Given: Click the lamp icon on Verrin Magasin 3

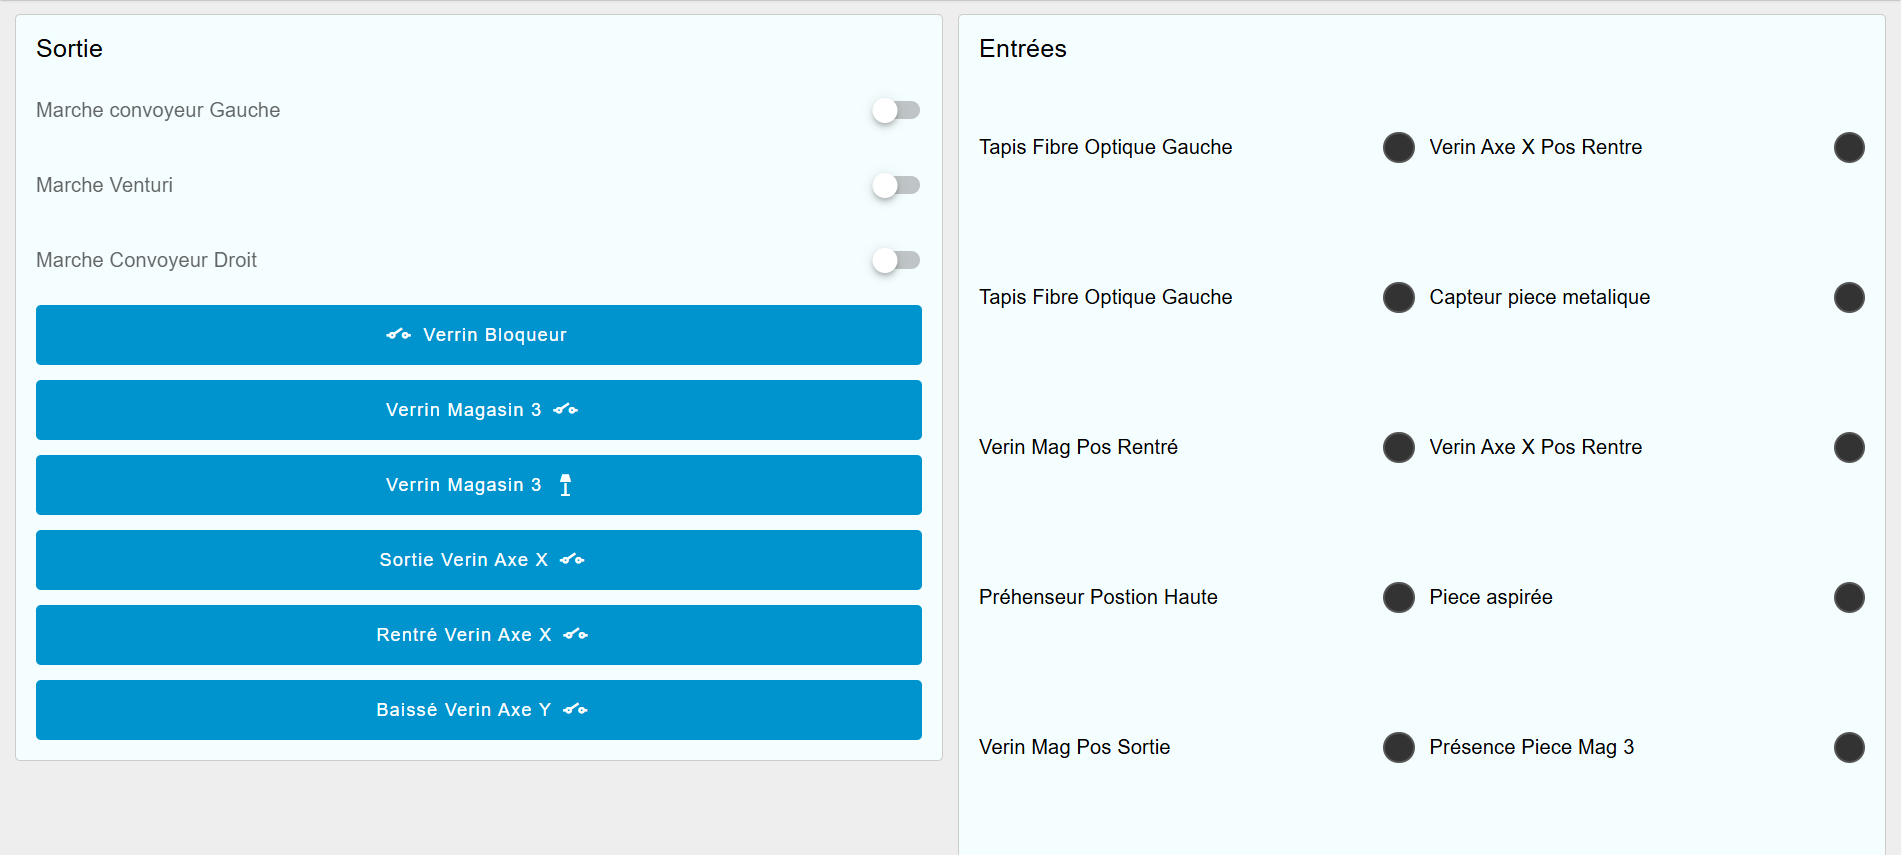Looking at the screenshot, I should (566, 485).
